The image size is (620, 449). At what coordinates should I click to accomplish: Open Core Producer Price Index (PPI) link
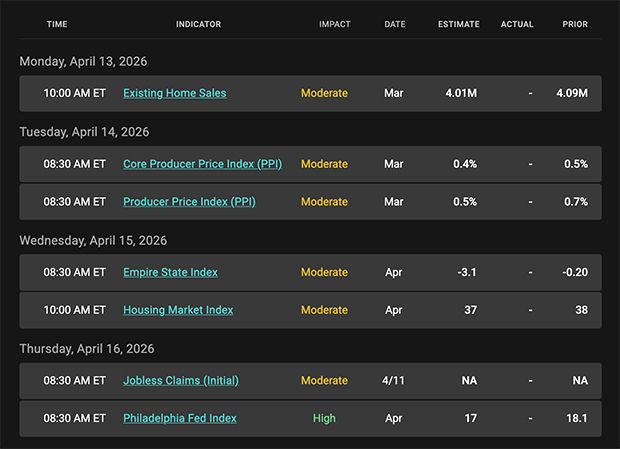point(202,164)
